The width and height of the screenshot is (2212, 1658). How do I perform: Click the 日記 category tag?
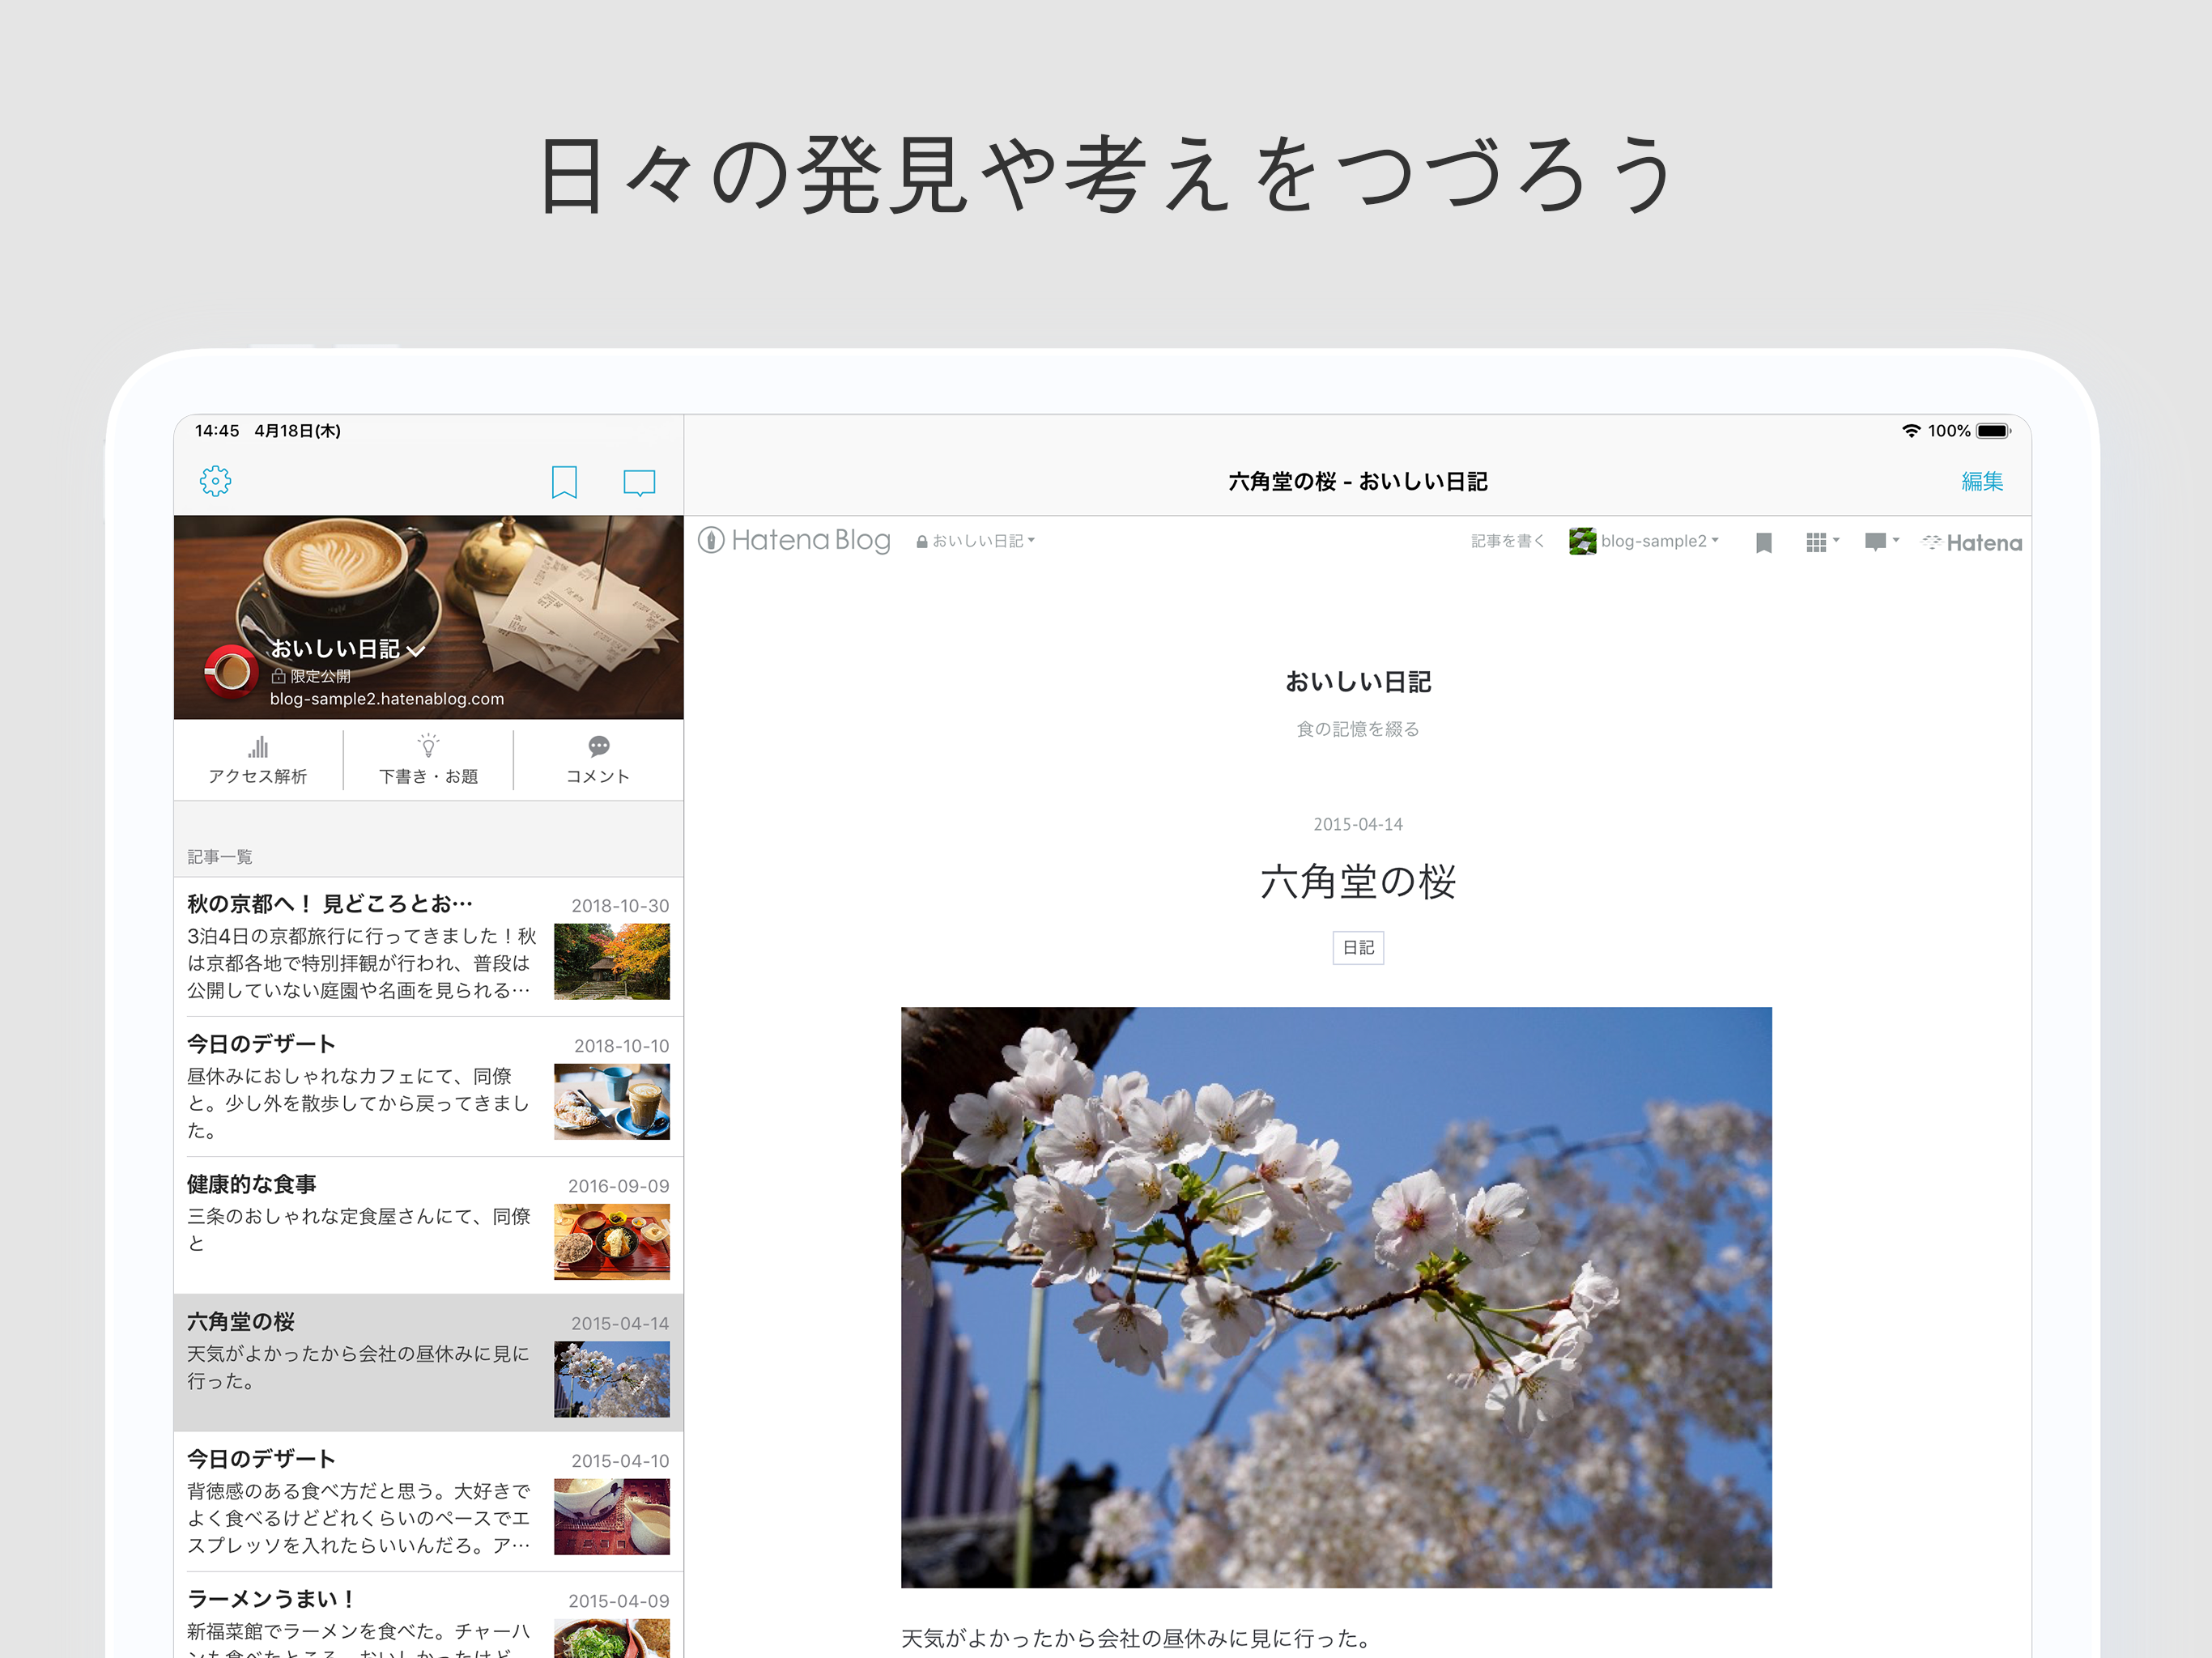tap(1358, 947)
